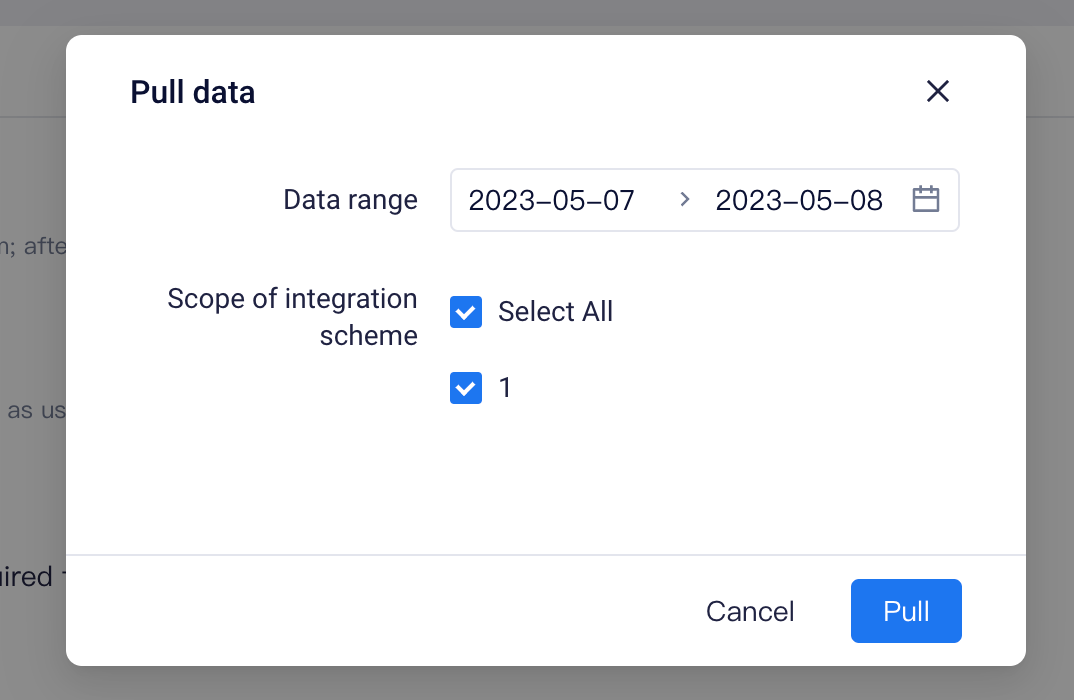Cancel the pull data operation
Image resolution: width=1074 pixels, height=700 pixels.
750,611
